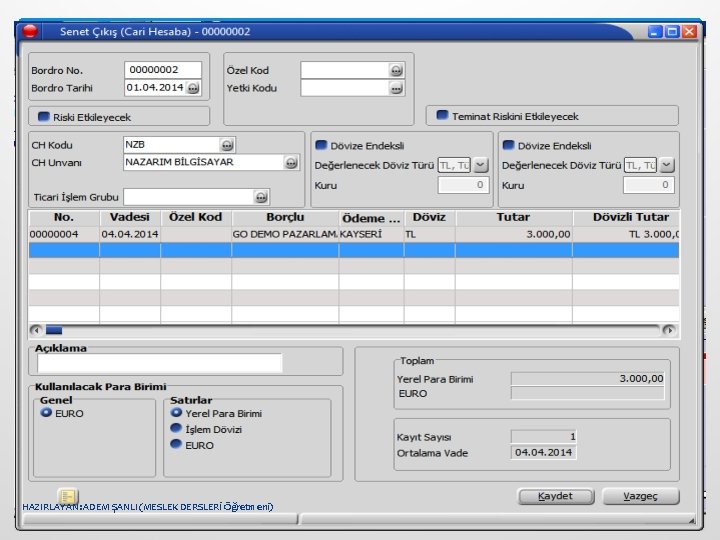Click the Vazgeç button
The image size is (720, 540).
(641, 496)
